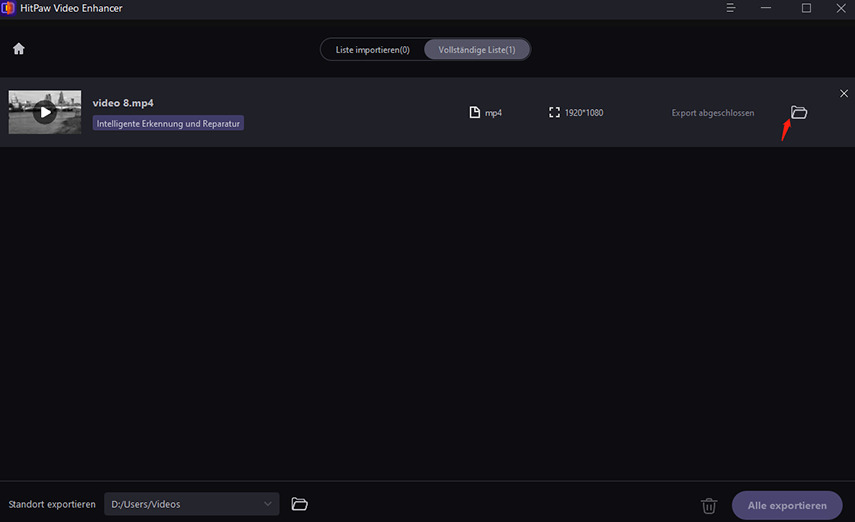The image size is (855, 522).
Task: Go to the Home screen icon
Action: click(x=18, y=49)
